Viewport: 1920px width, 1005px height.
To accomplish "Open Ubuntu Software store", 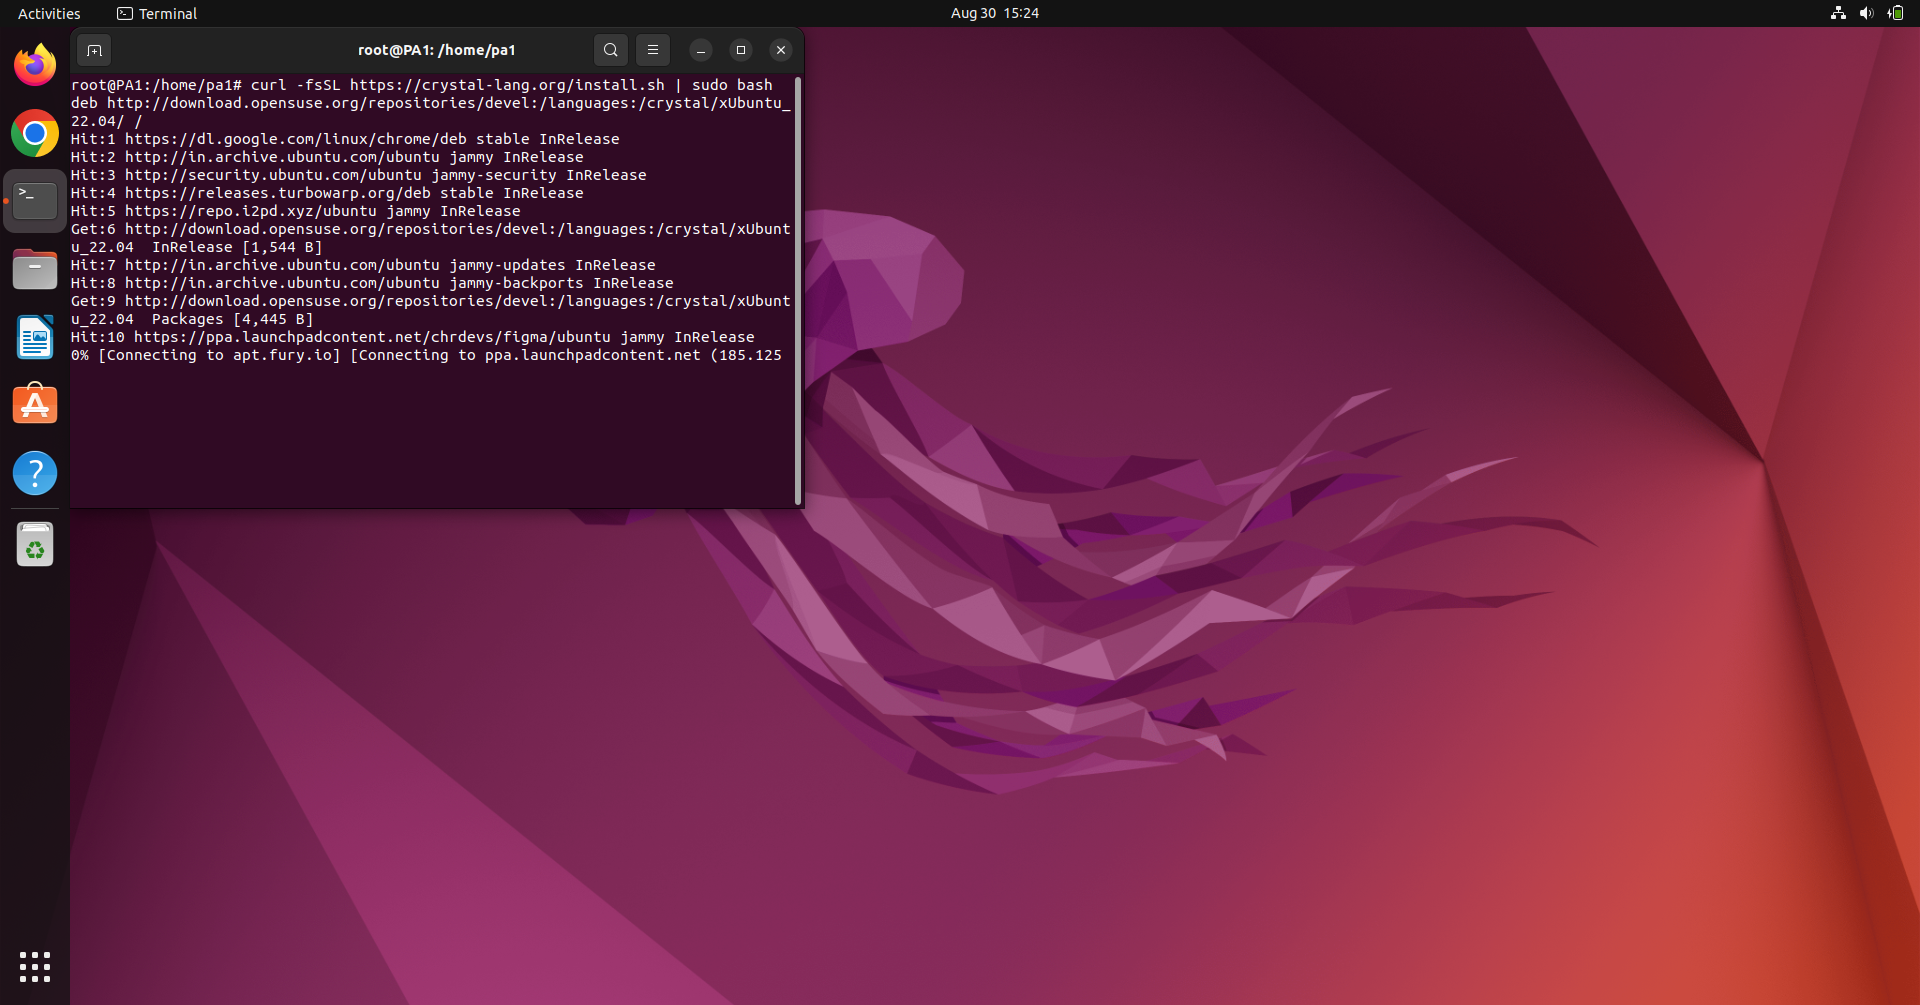I will pos(35,405).
